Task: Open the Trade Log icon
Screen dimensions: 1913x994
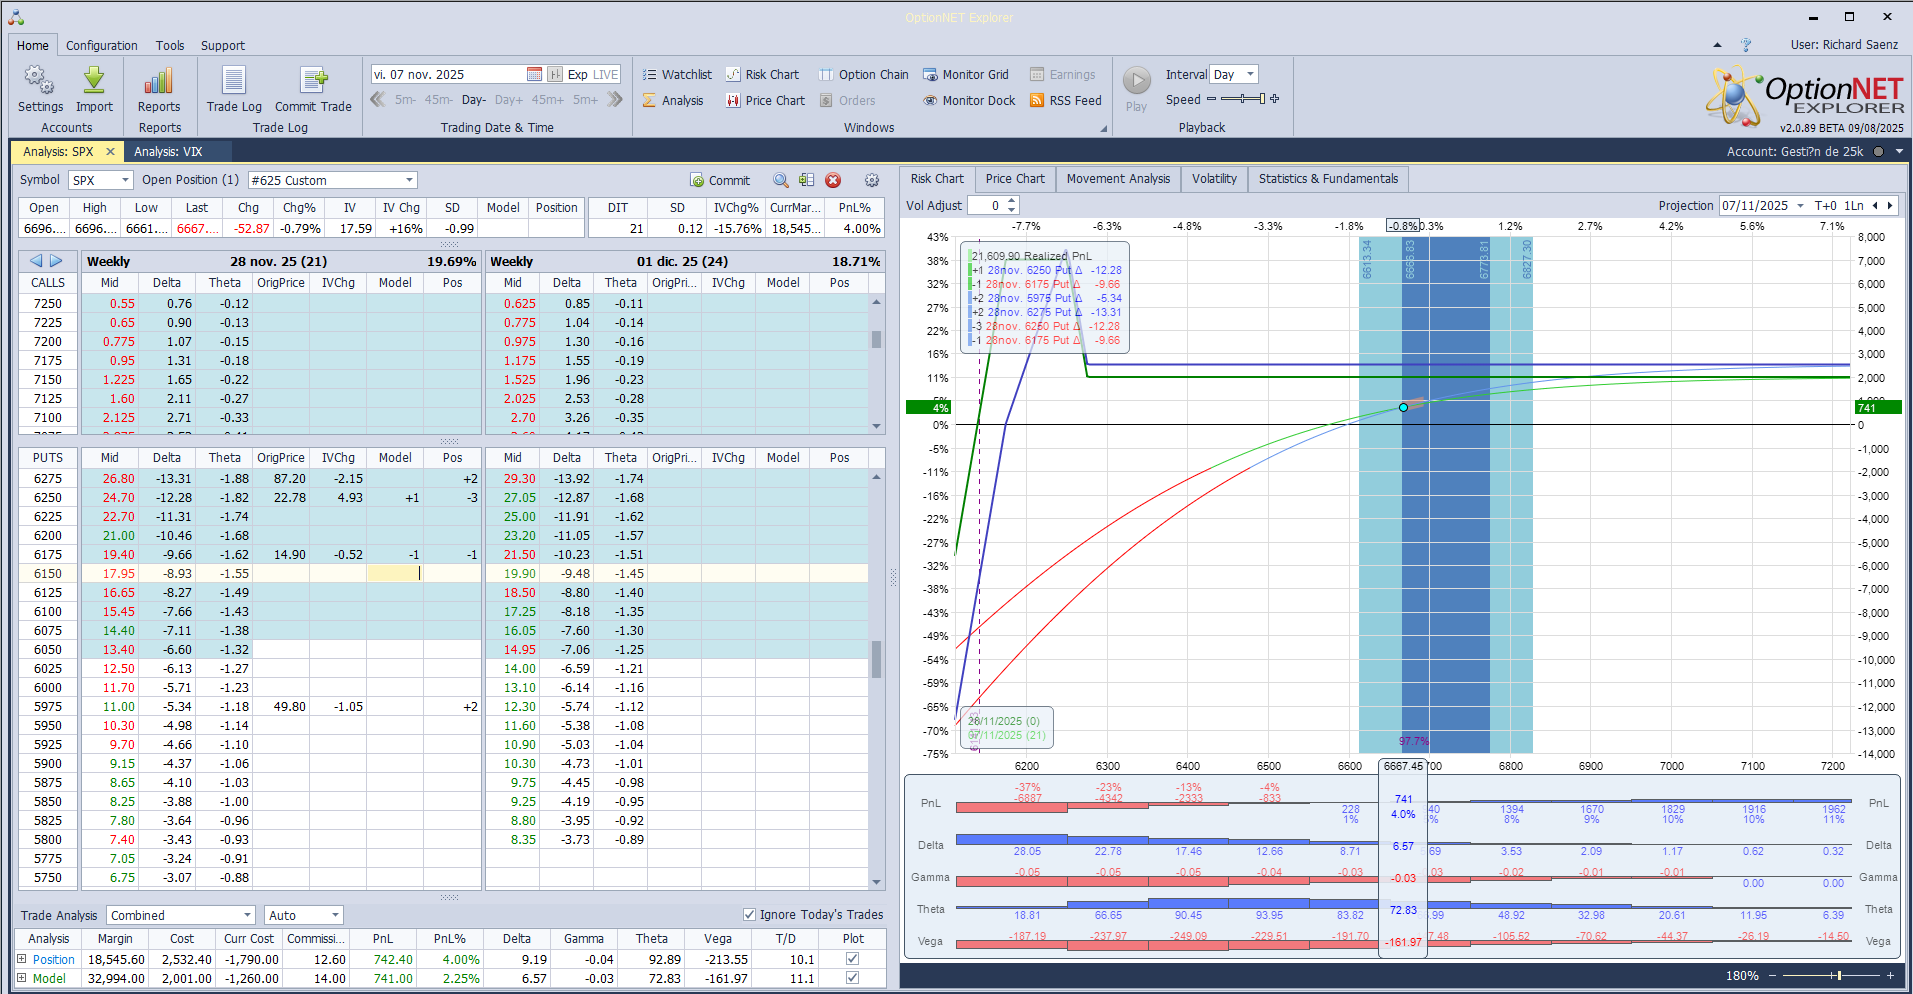Action: [234, 81]
